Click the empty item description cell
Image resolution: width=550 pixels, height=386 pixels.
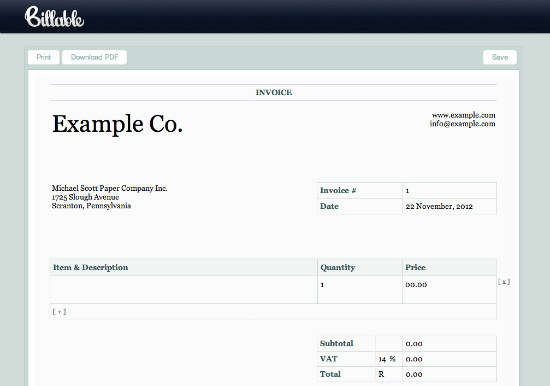point(183,290)
